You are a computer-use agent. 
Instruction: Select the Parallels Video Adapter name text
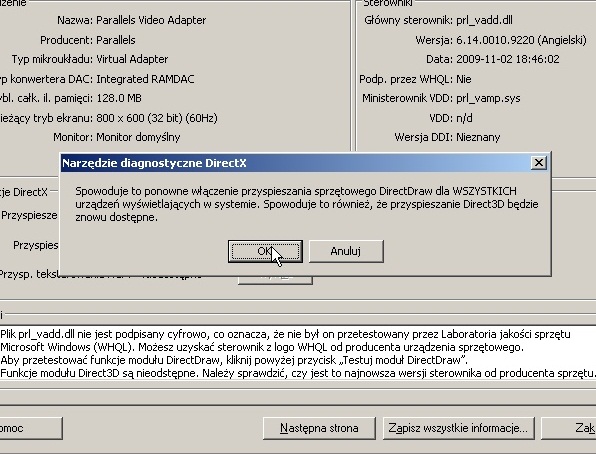(151, 20)
